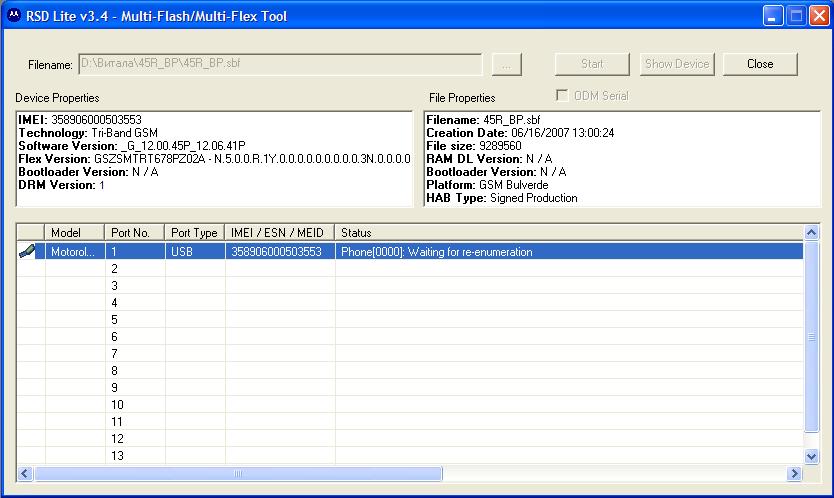This screenshot has width=834, height=498.
Task: Click the Software Version line in Device Properties
Action: pos(132,146)
